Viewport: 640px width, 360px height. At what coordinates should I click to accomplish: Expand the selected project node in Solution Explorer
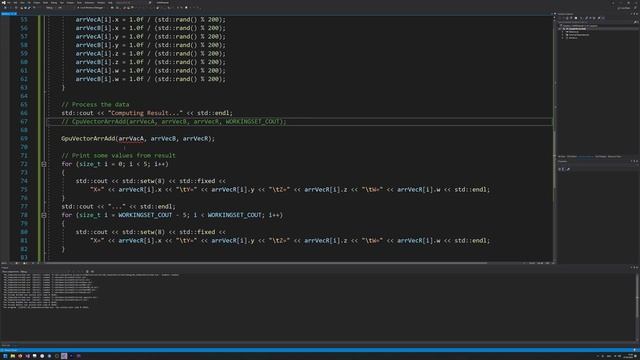tap(560, 29)
